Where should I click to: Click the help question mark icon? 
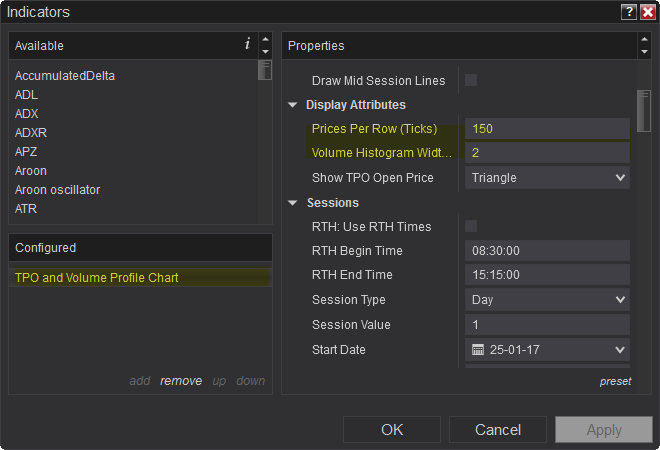point(629,12)
